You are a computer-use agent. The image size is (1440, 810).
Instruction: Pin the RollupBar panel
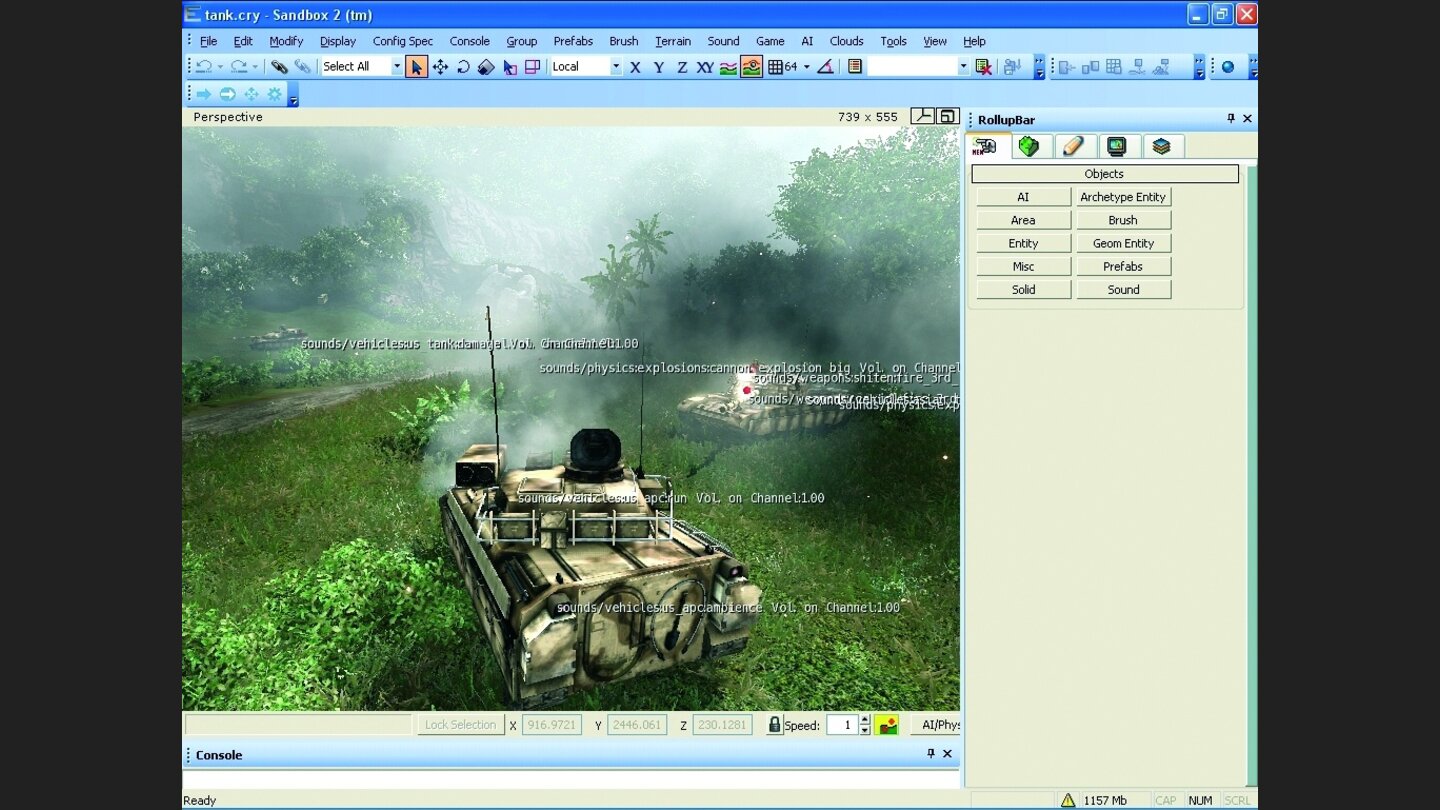coord(1231,119)
